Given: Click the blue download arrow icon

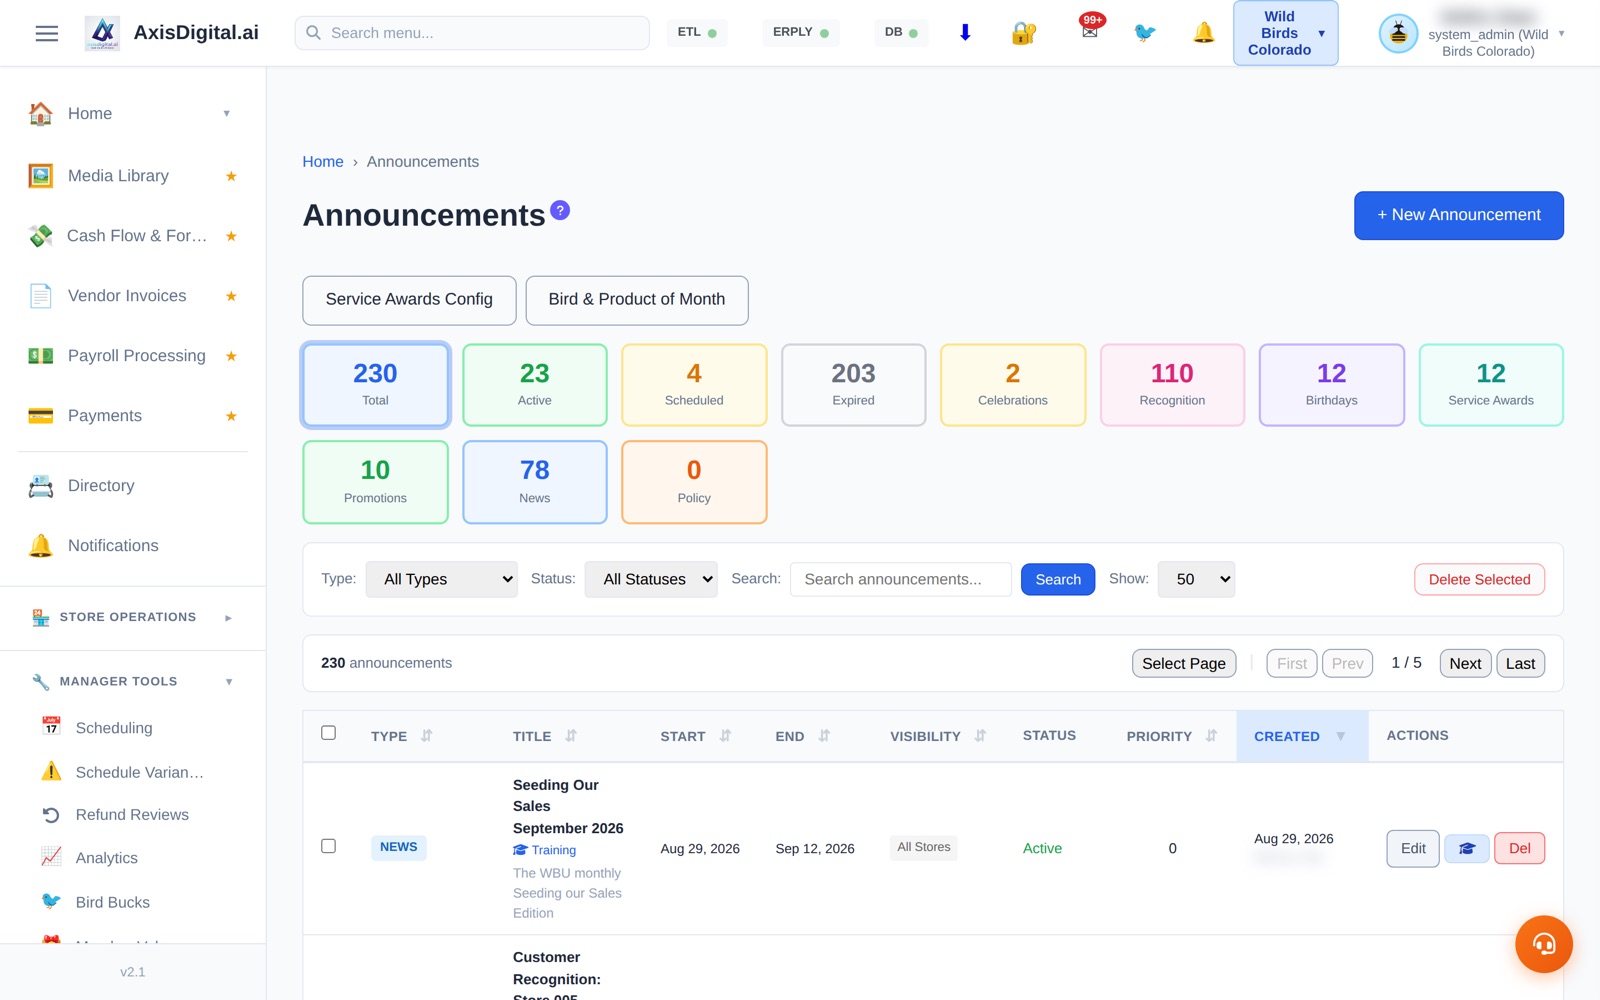Looking at the screenshot, I should (965, 32).
